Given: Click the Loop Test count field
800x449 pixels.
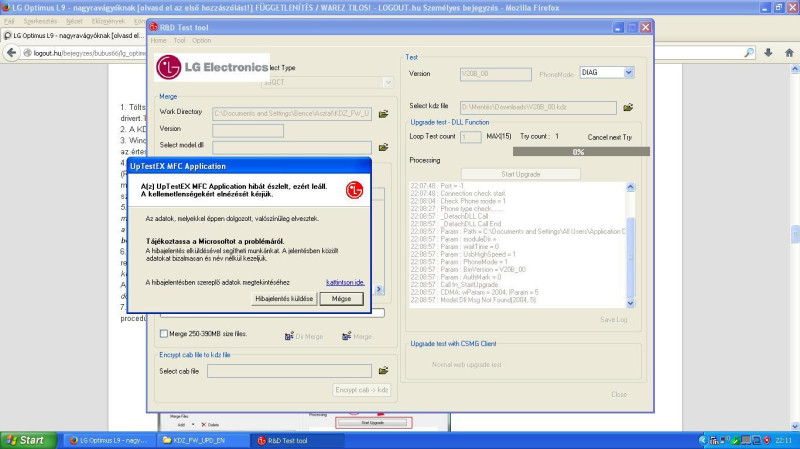Looking at the screenshot, I should pyautogui.click(x=470, y=137).
